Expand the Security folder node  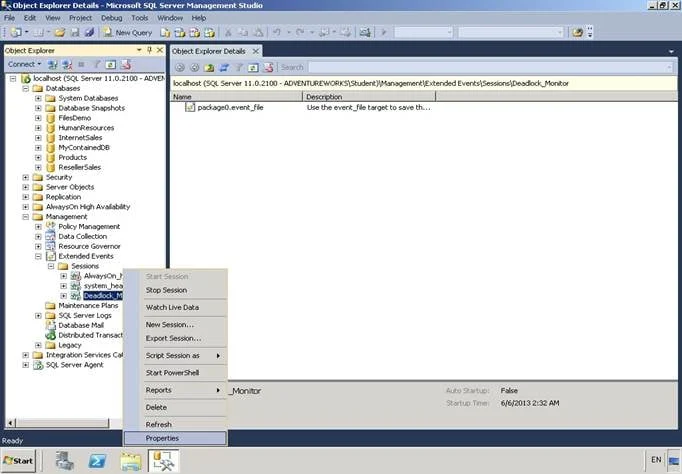pos(26,177)
